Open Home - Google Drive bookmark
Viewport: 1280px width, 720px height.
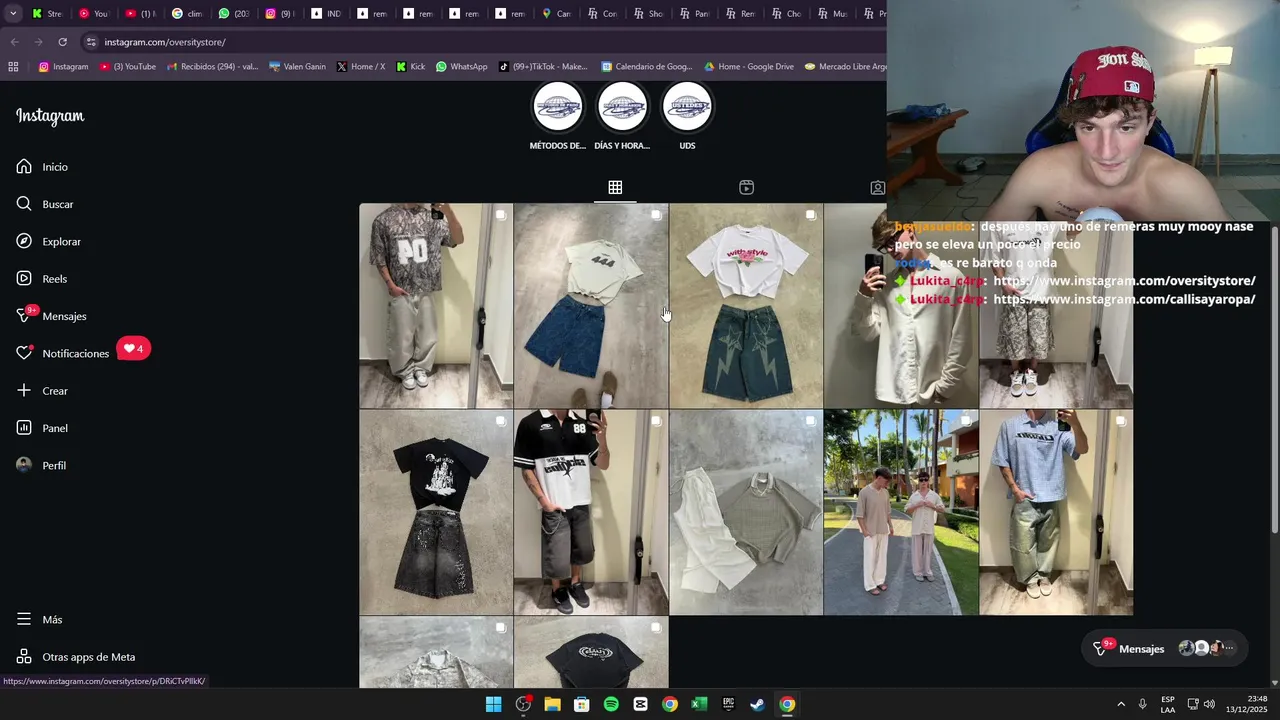tap(749, 67)
